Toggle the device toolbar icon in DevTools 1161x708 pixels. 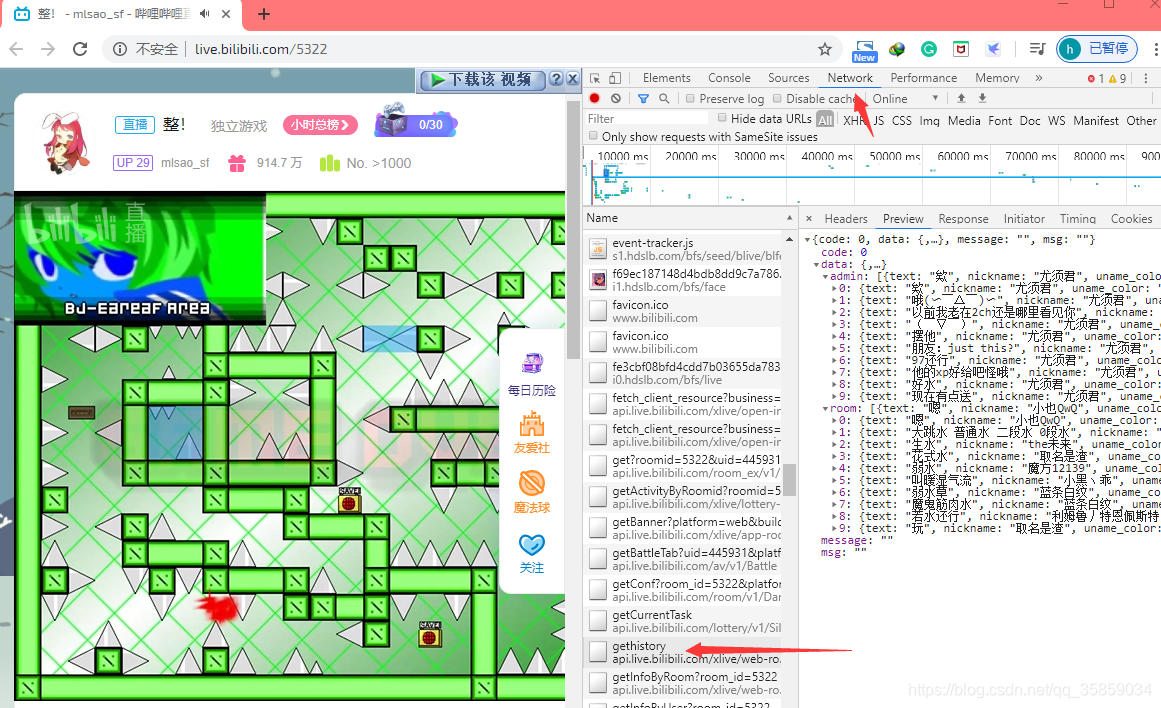tap(615, 78)
